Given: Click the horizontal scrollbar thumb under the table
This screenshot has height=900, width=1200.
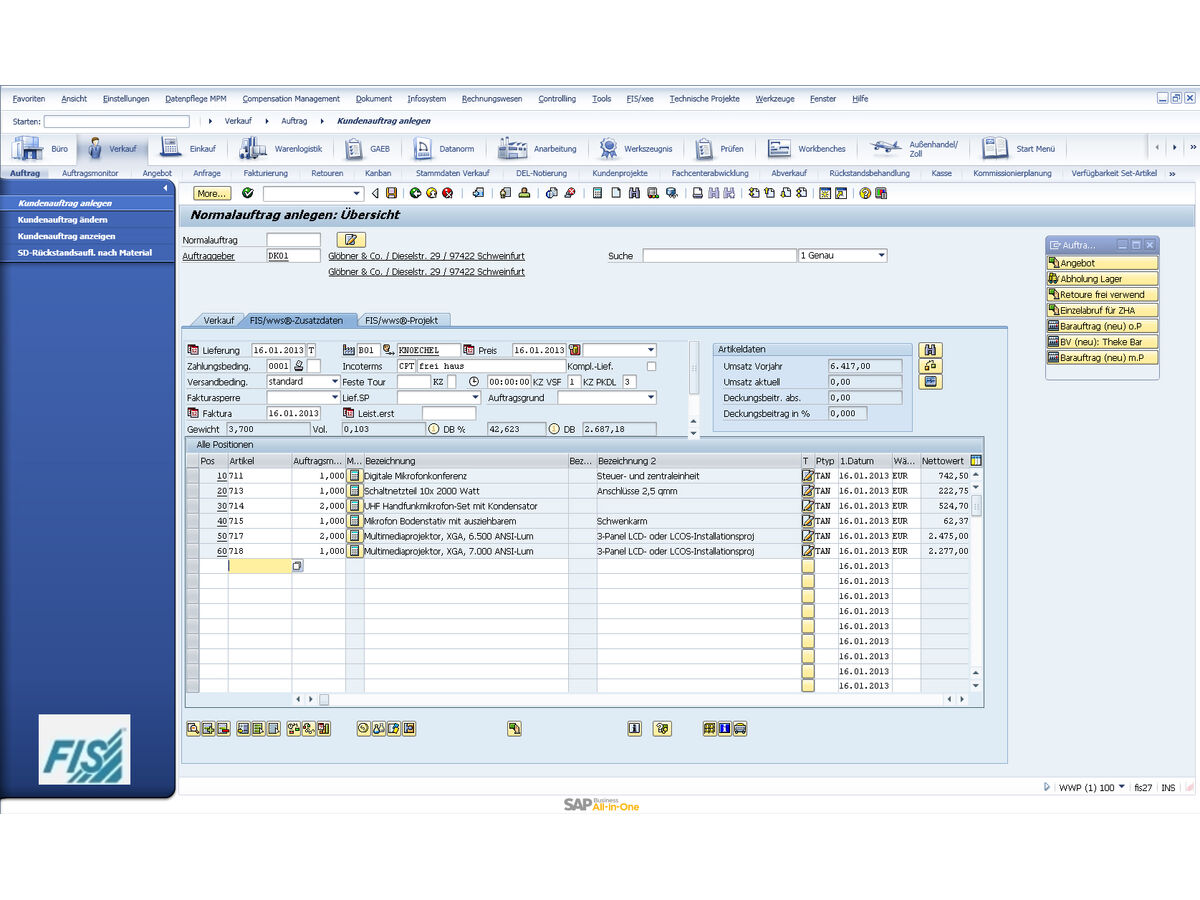Looking at the screenshot, I should pos(310,699).
